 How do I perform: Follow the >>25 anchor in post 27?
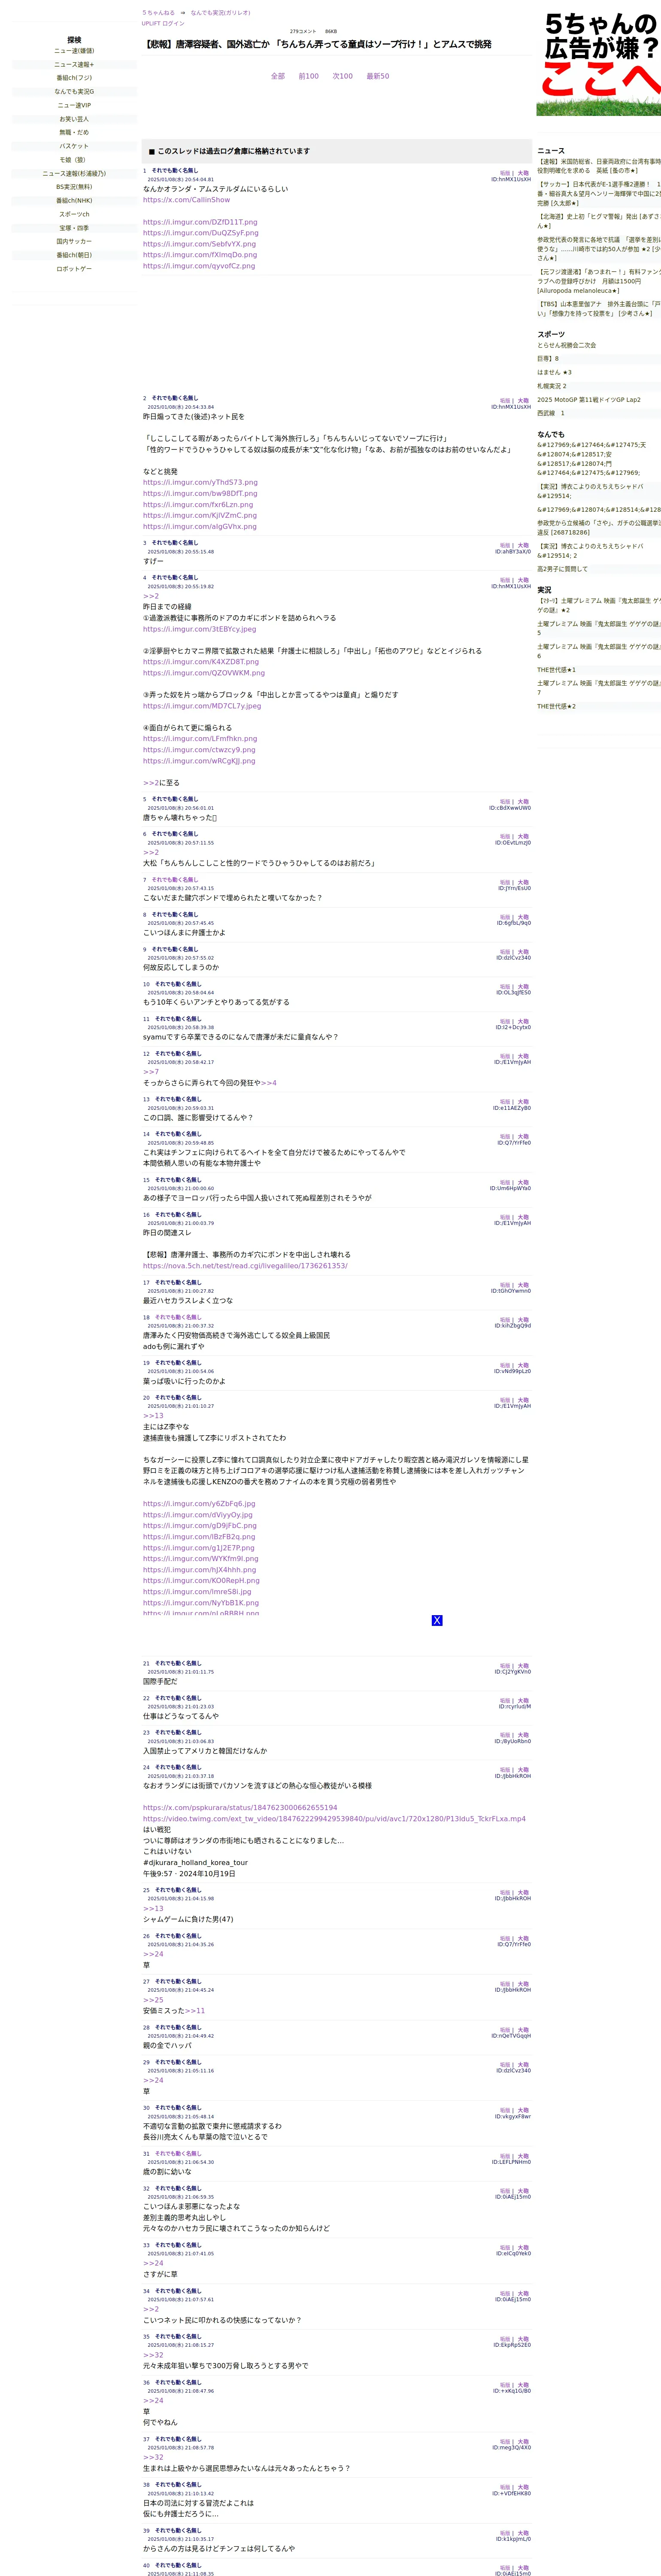point(153,2000)
